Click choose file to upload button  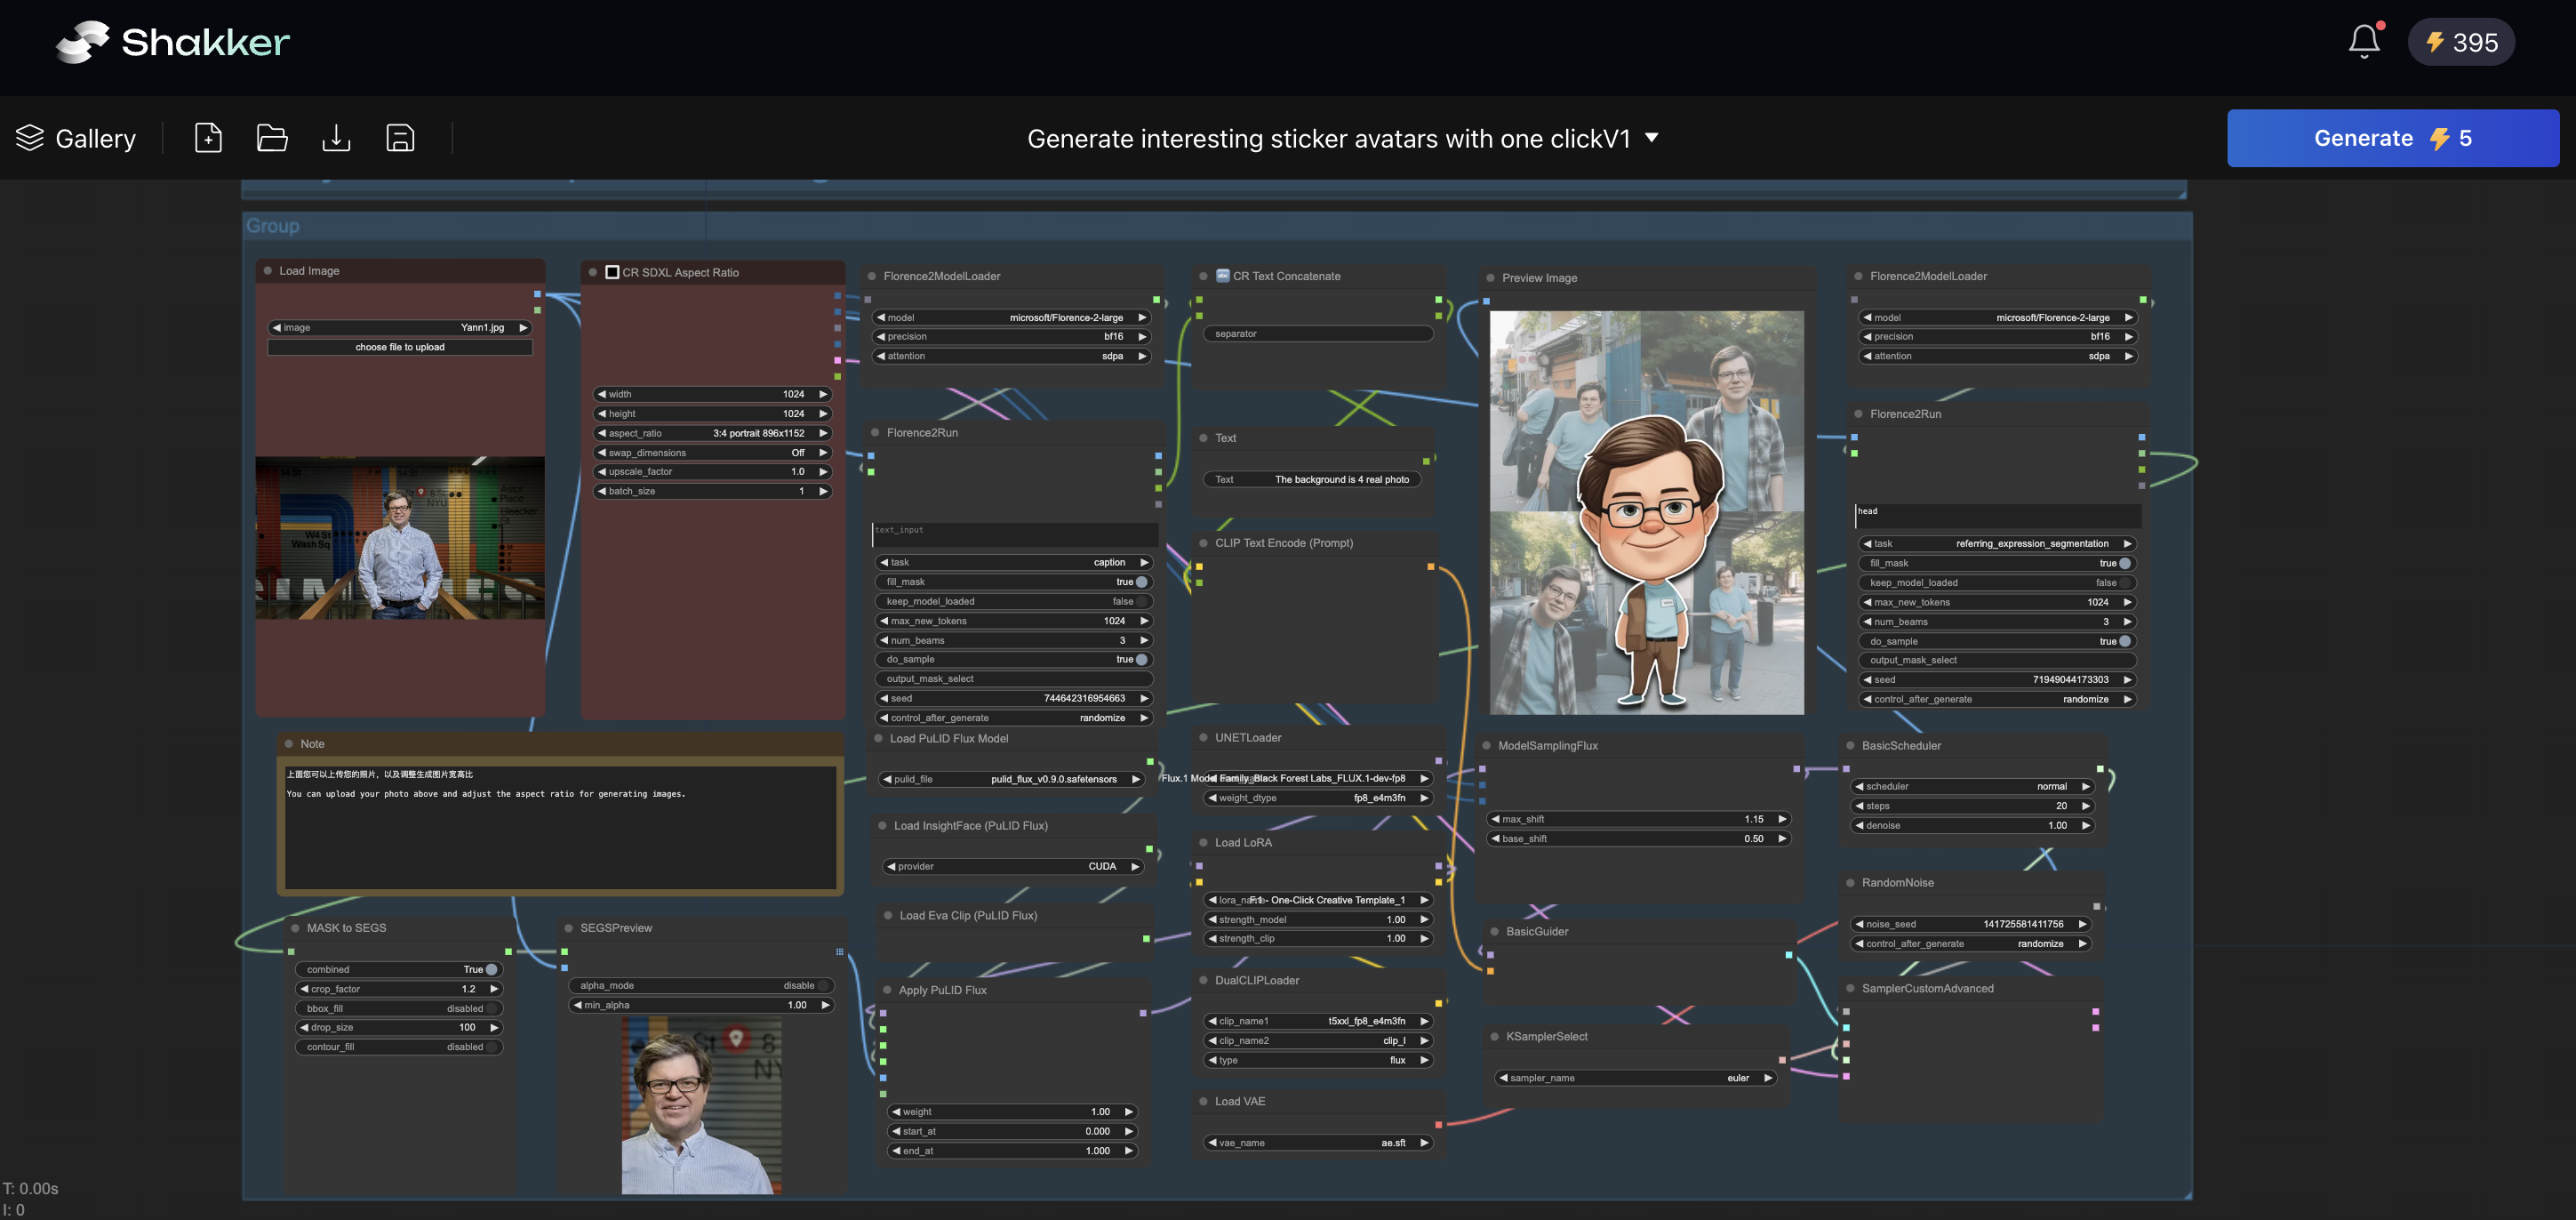[x=399, y=347]
